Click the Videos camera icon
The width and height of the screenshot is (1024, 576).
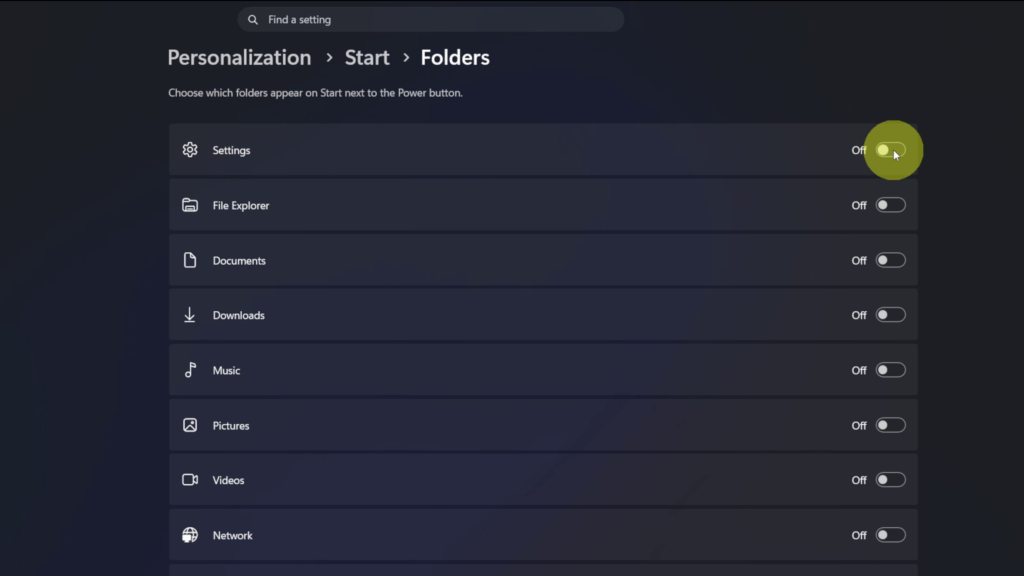click(x=190, y=480)
